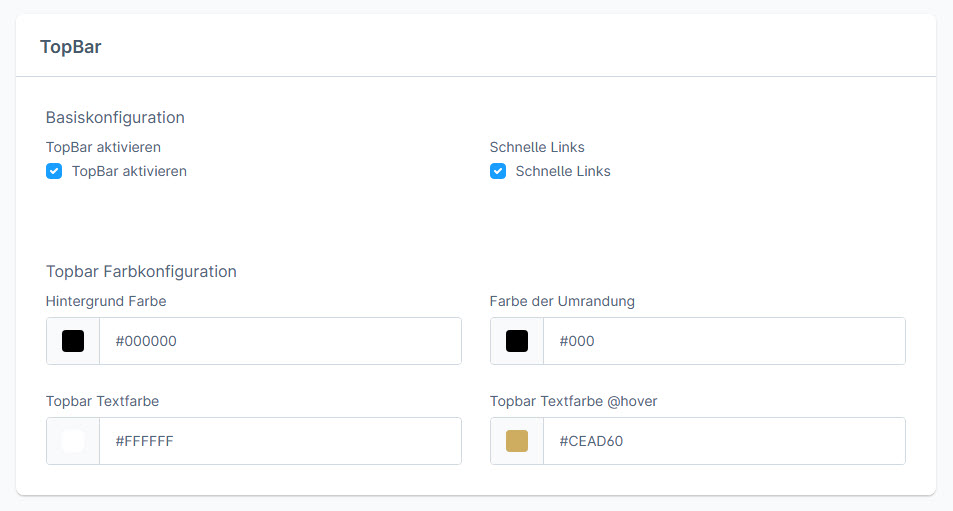Click the Basiskonfiguration section heading

pyautogui.click(x=115, y=117)
